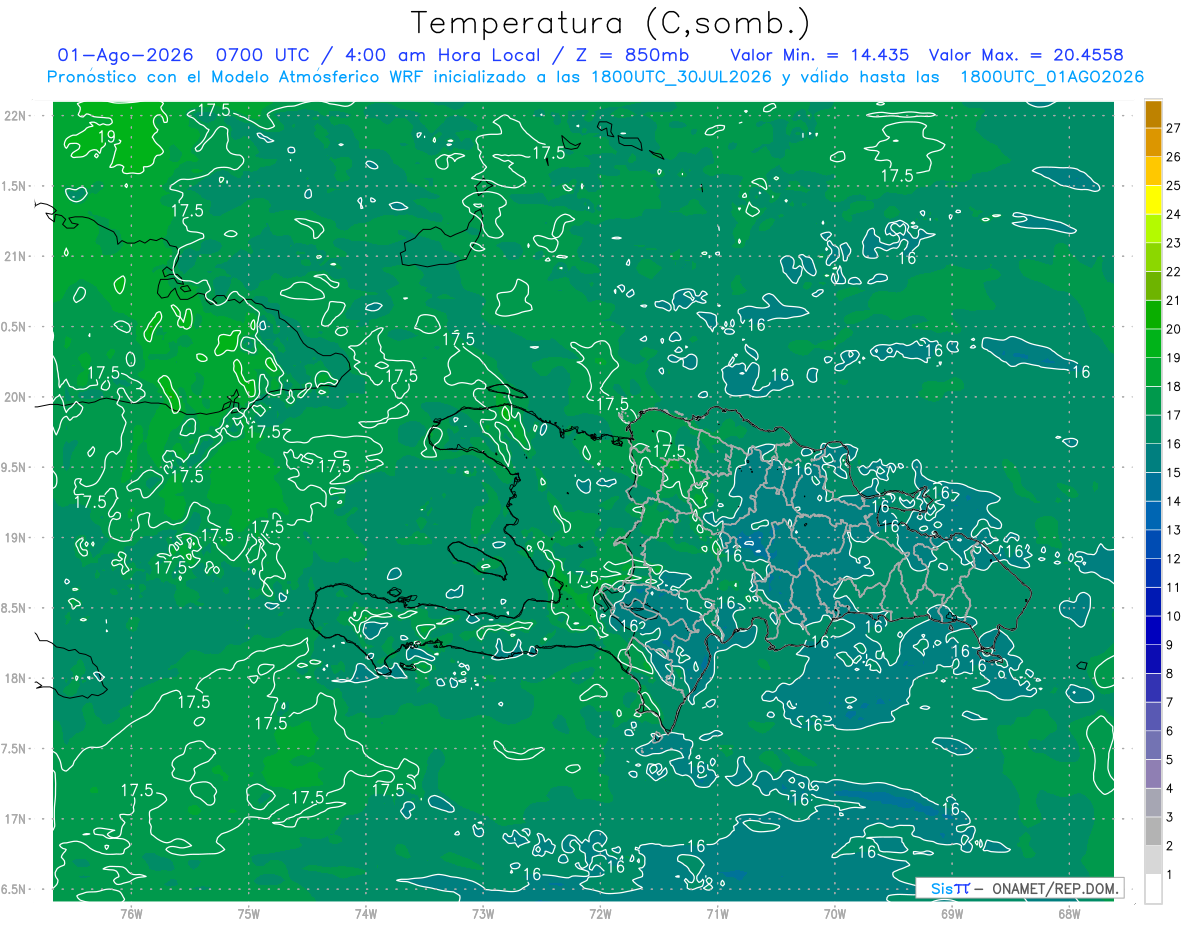This screenshot has width=1200, height=927.
Task: Click the 'Temperatura (C,somb.)' chart title
Action: 610,23
